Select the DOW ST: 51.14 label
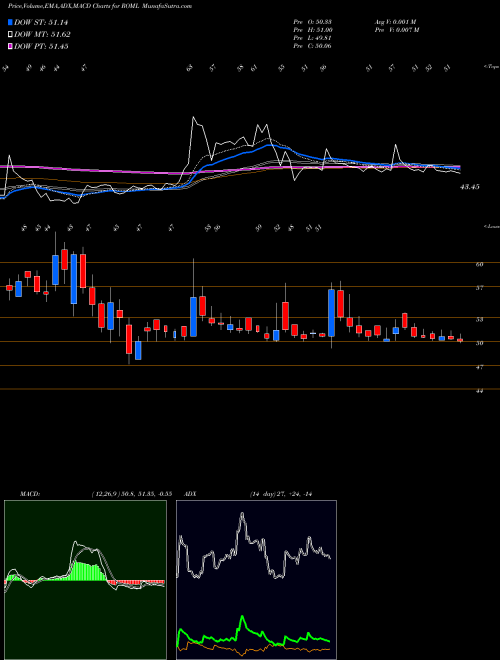The width and height of the screenshot is (500, 660). click(41, 23)
